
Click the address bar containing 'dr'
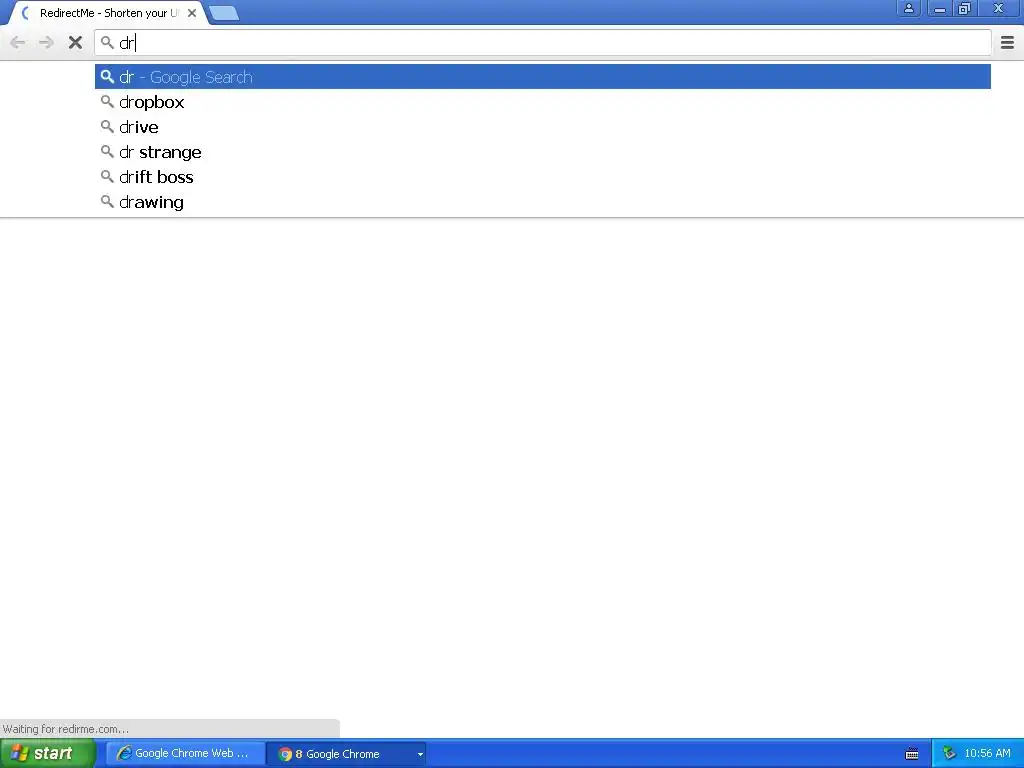(543, 43)
